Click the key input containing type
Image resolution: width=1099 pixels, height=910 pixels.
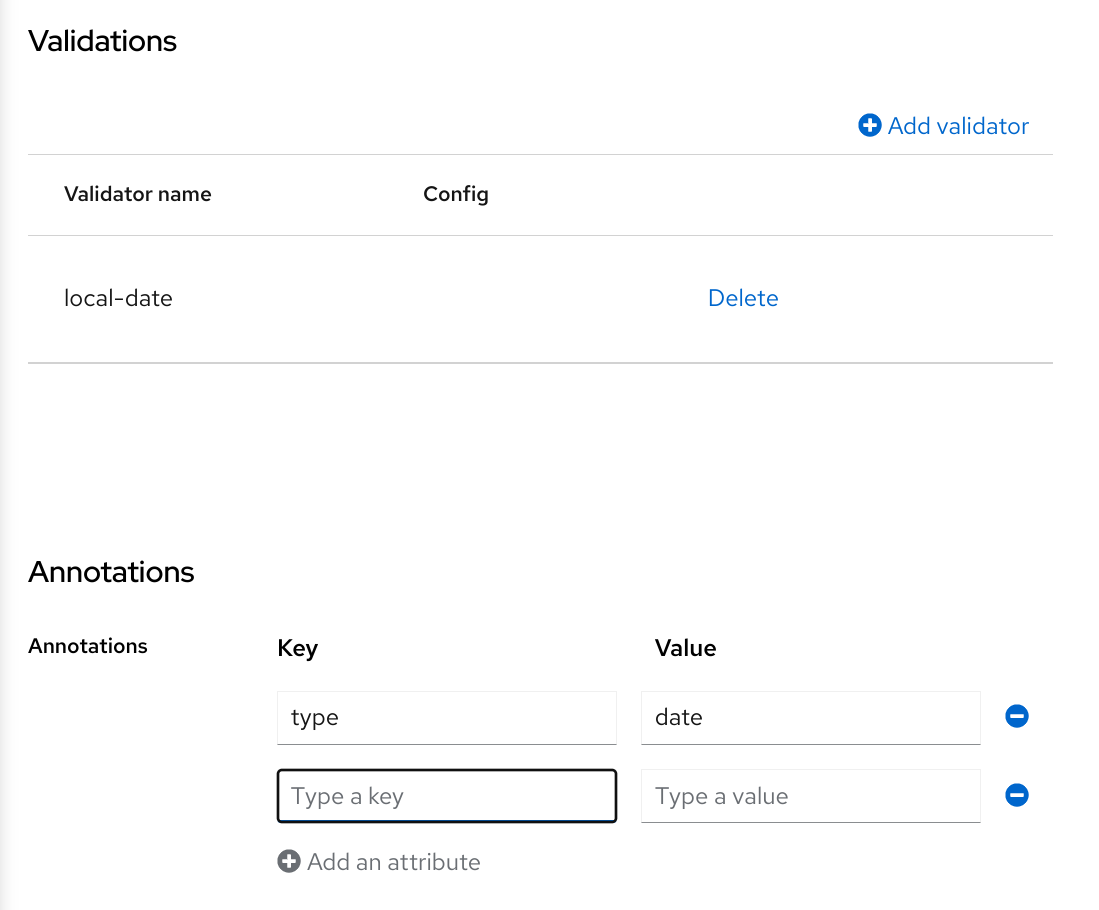tap(446, 717)
